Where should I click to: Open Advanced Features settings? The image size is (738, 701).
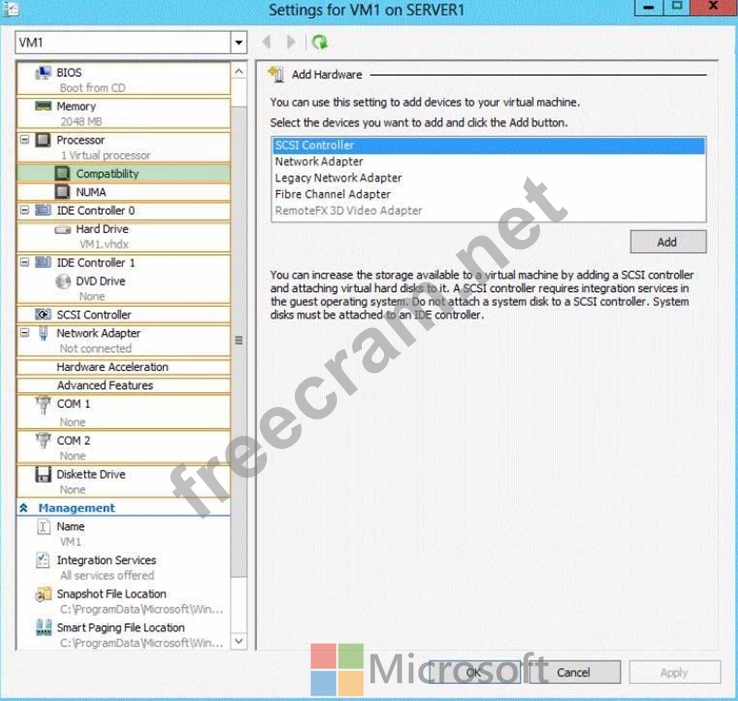coord(124,385)
